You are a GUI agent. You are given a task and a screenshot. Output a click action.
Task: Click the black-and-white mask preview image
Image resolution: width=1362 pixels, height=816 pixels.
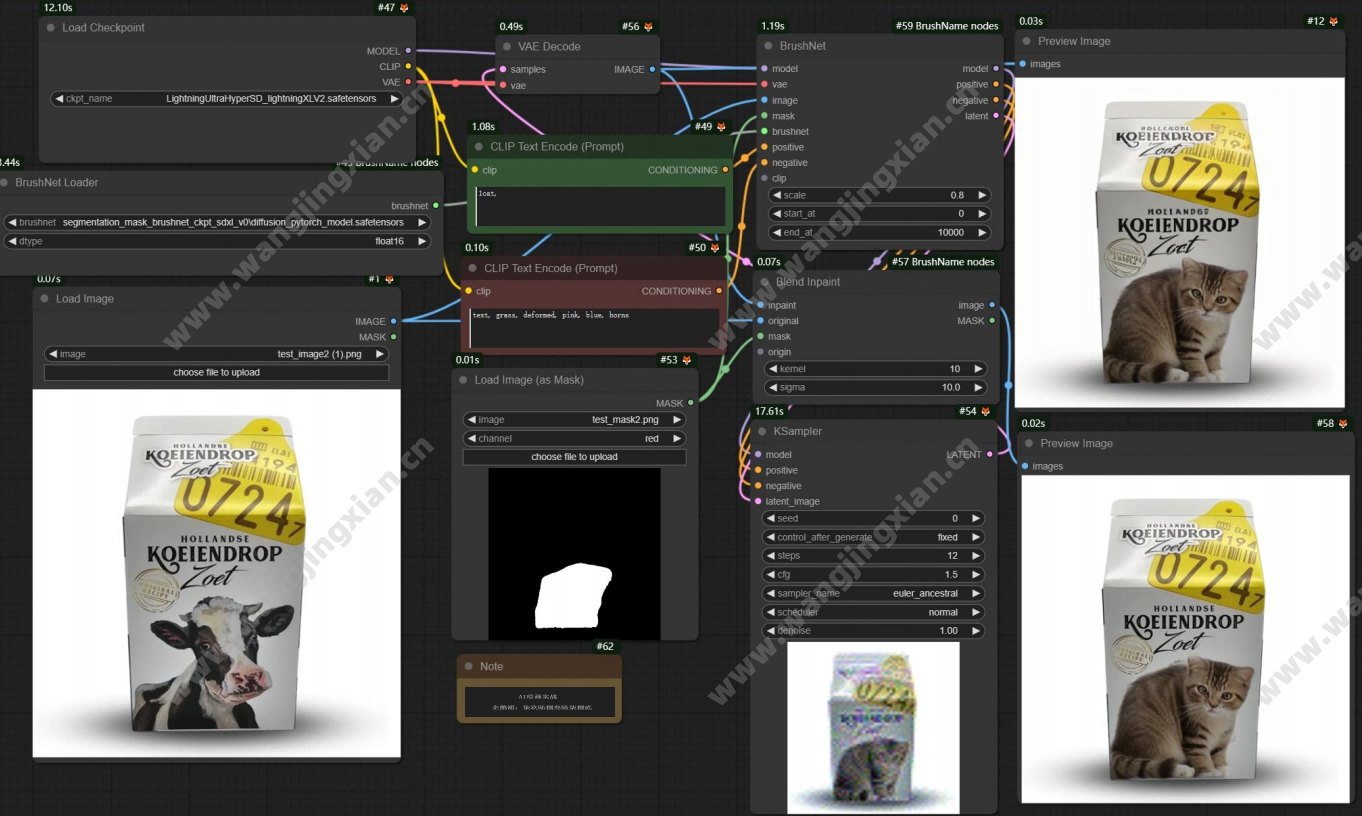574,554
